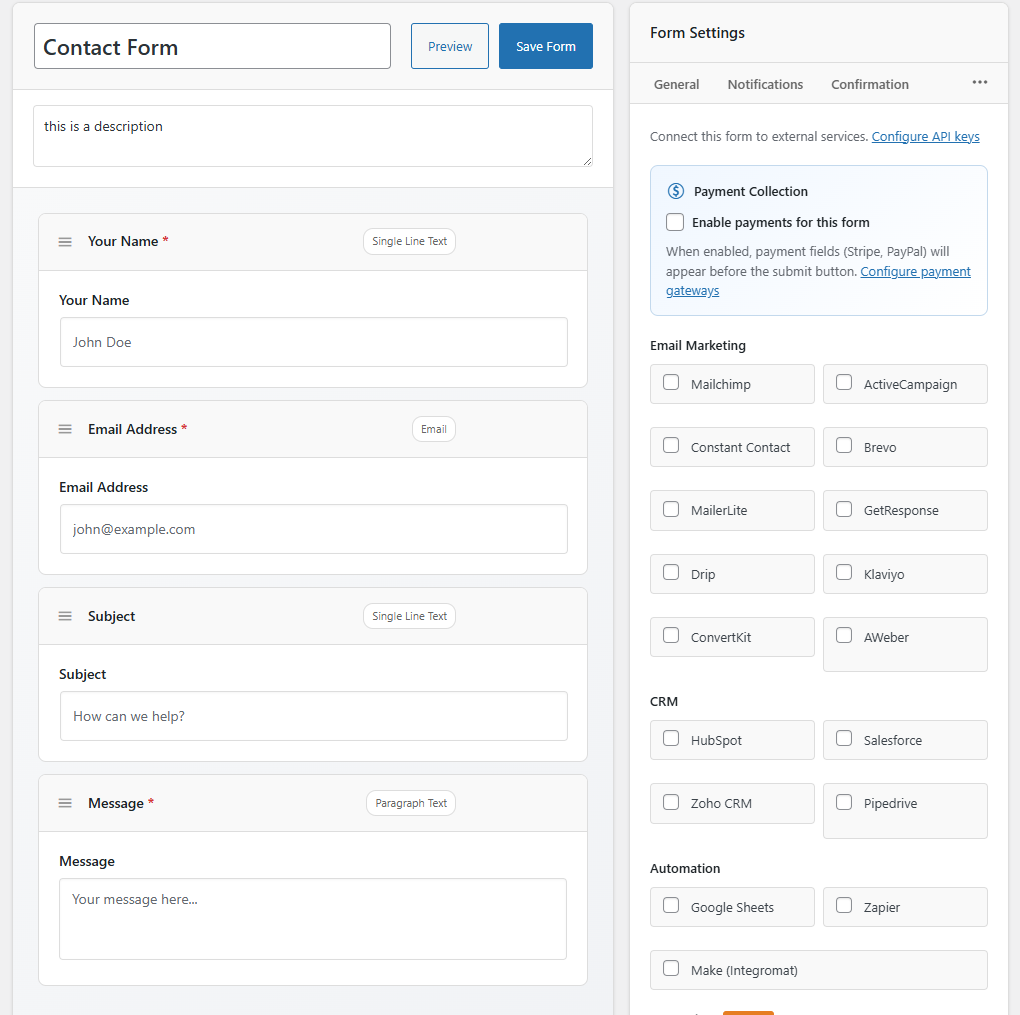Image resolution: width=1020 pixels, height=1015 pixels.
Task: Switch to the Notifications tab
Action: coord(765,84)
